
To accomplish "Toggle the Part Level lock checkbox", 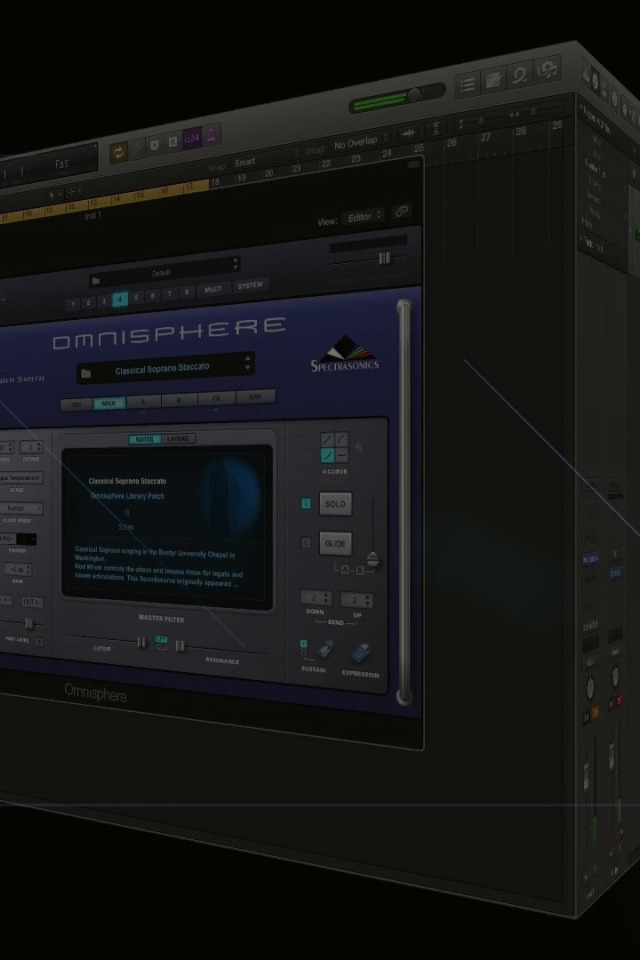I will 39,642.
